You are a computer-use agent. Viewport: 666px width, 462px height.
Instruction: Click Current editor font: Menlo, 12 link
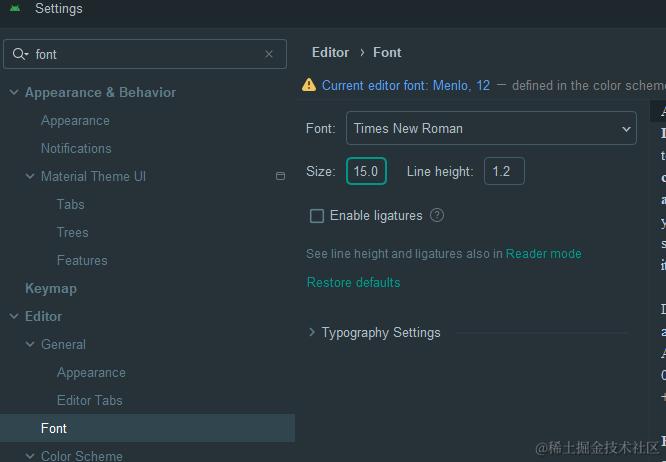click(x=406, y=85)
